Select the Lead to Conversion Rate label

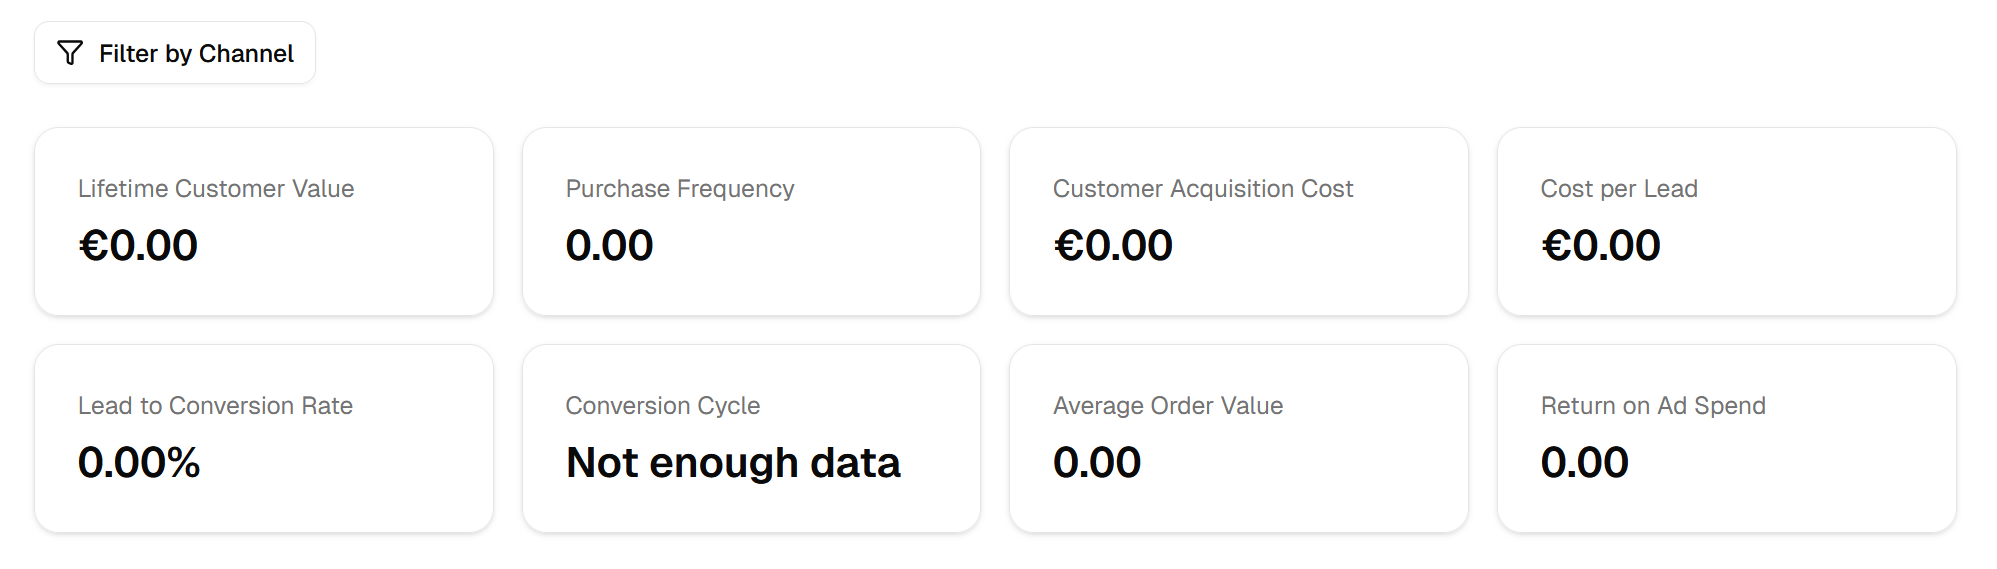pos(215,406)
